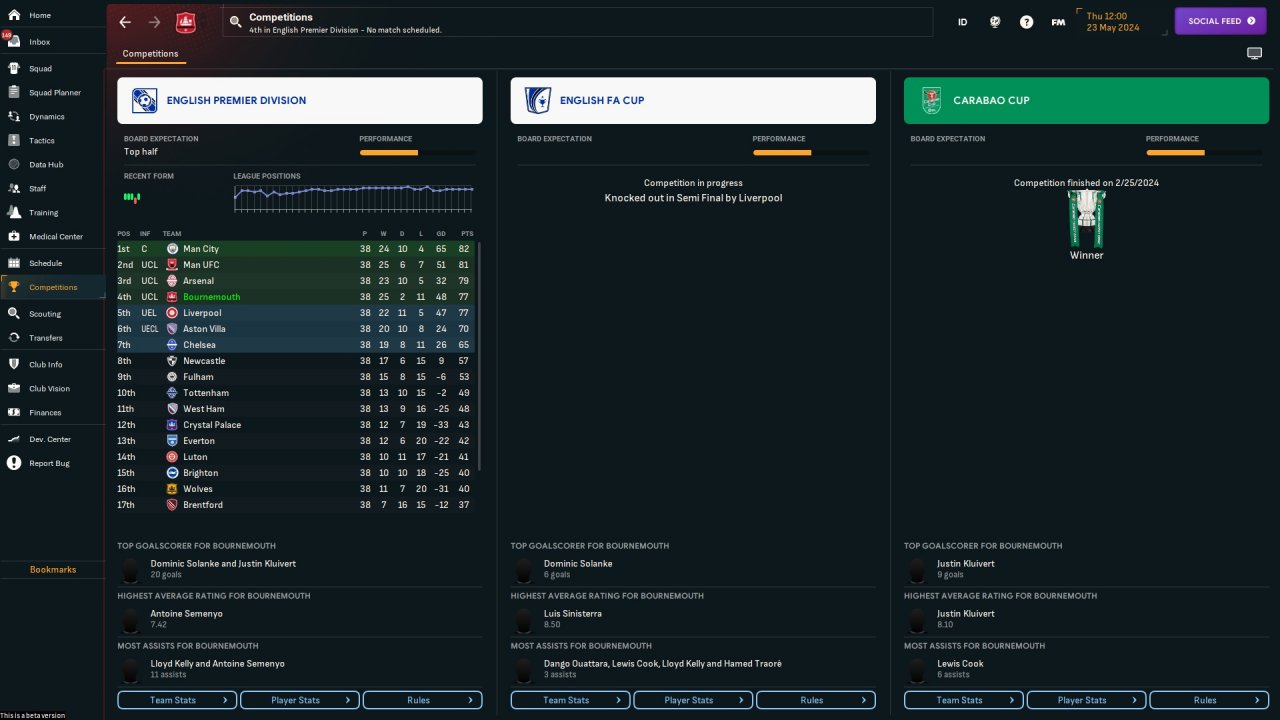Open the Medical Center

(x=56, y=237)
